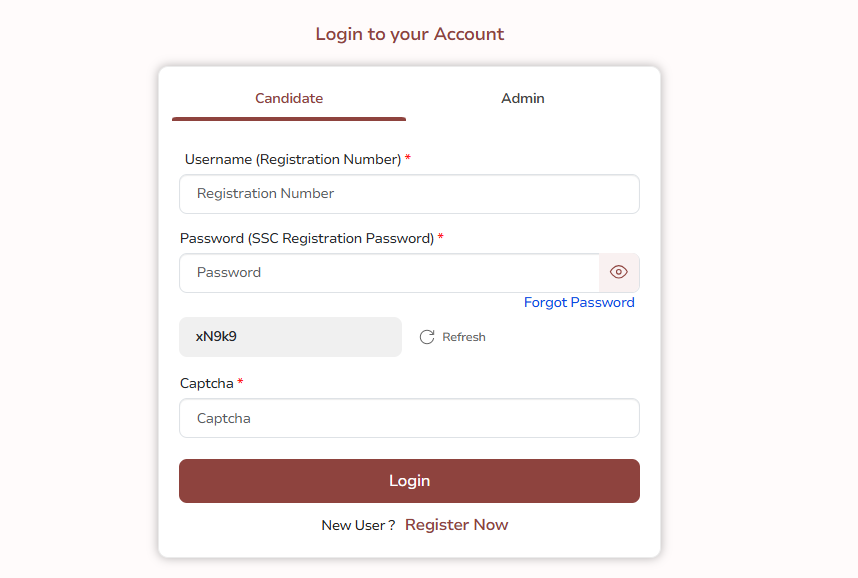Click the captcha image showing xN9k9

(290, 336)
